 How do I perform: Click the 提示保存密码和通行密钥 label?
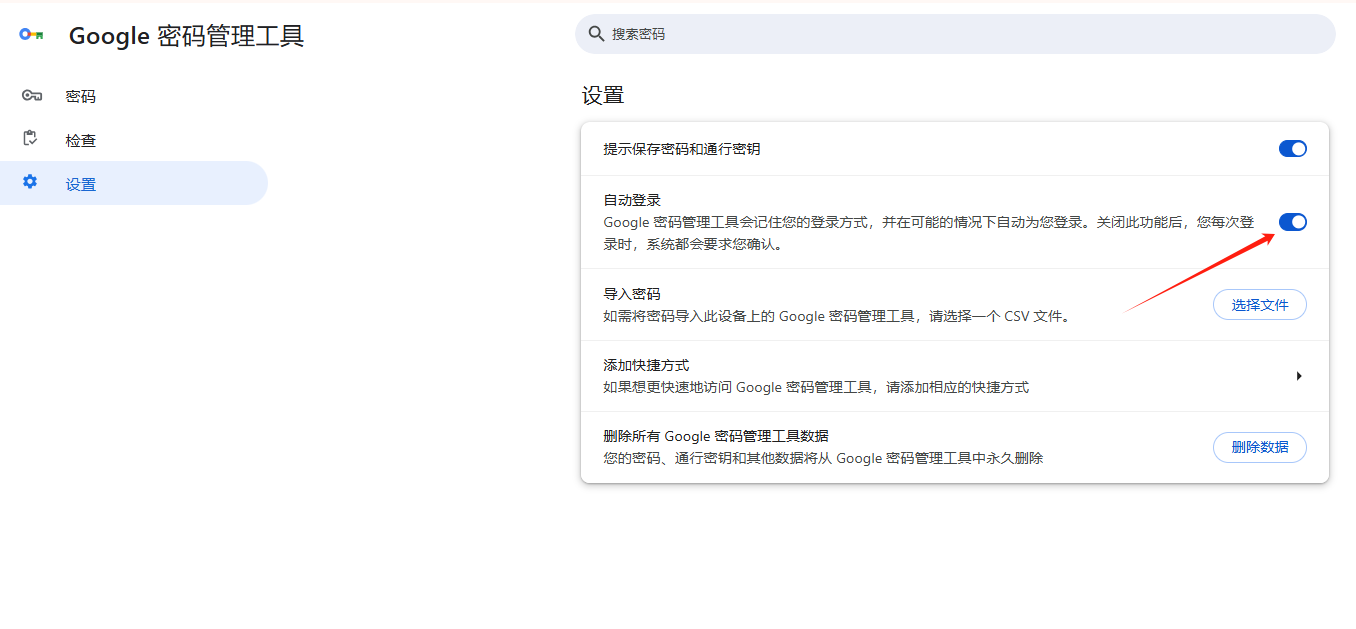pyautogui.click(x=682, y=149)
